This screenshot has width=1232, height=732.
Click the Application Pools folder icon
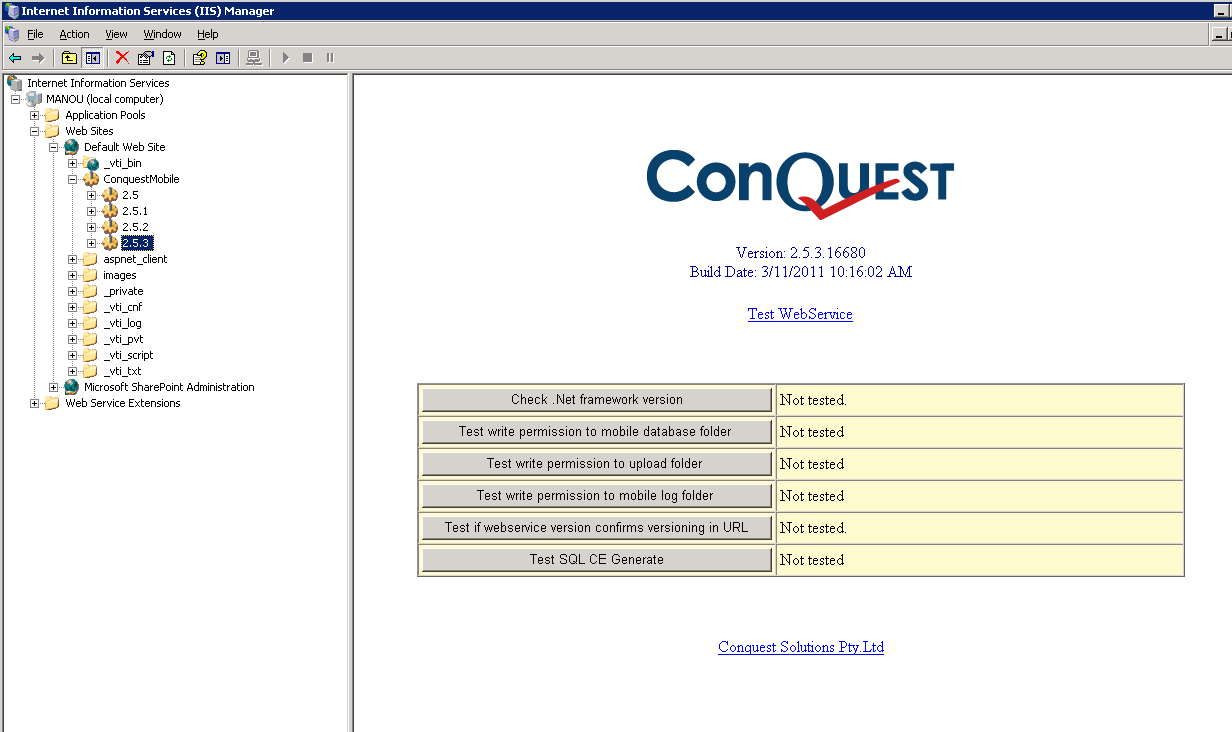pos(52,115)
